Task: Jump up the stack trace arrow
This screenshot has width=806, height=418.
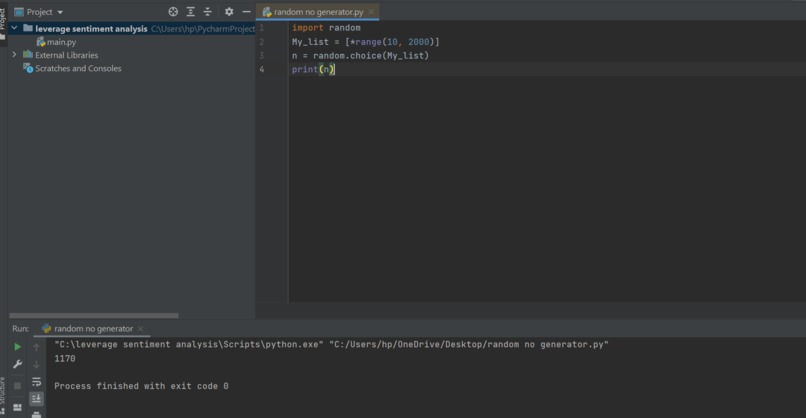Action: [x=36, y=347]
